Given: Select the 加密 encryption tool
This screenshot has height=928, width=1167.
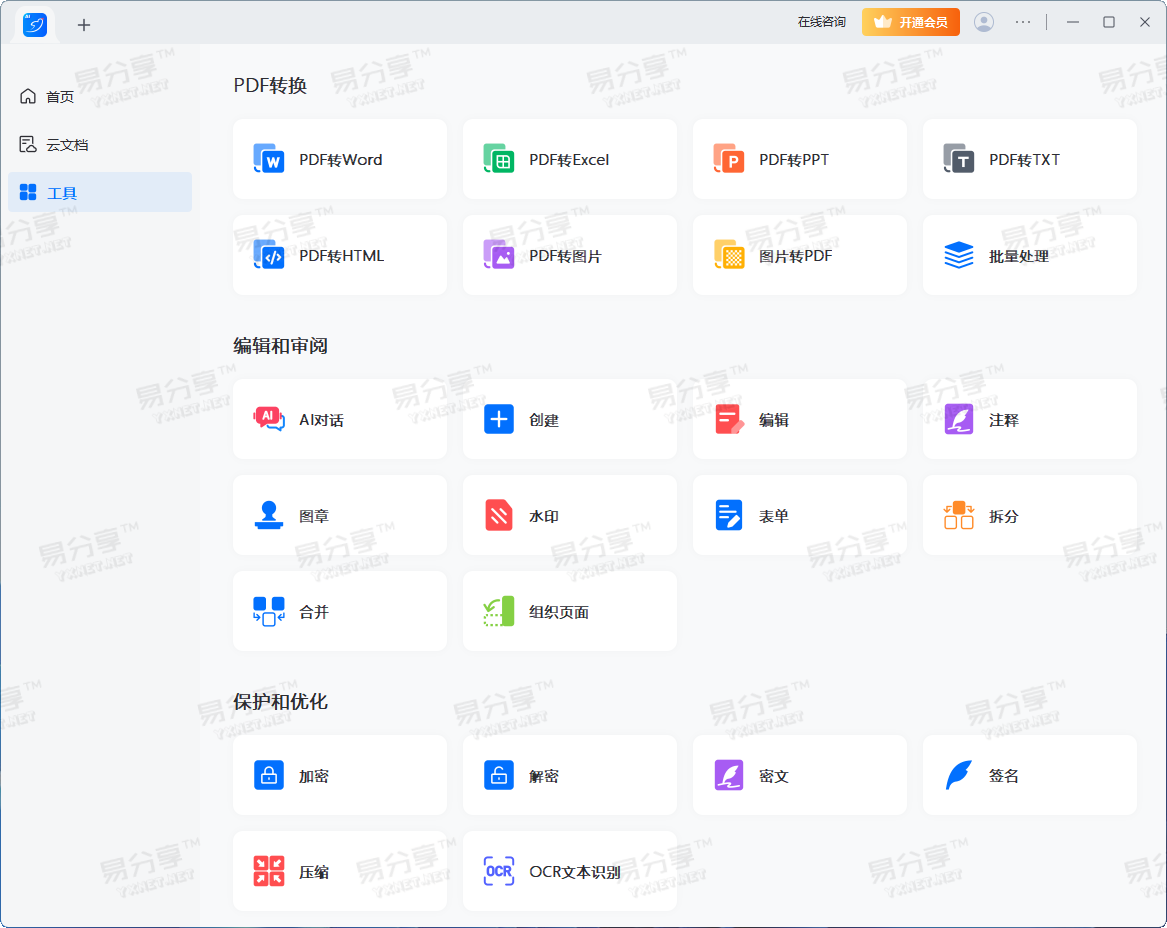Looking at the screenshot, I should click(x=339, y=775).
